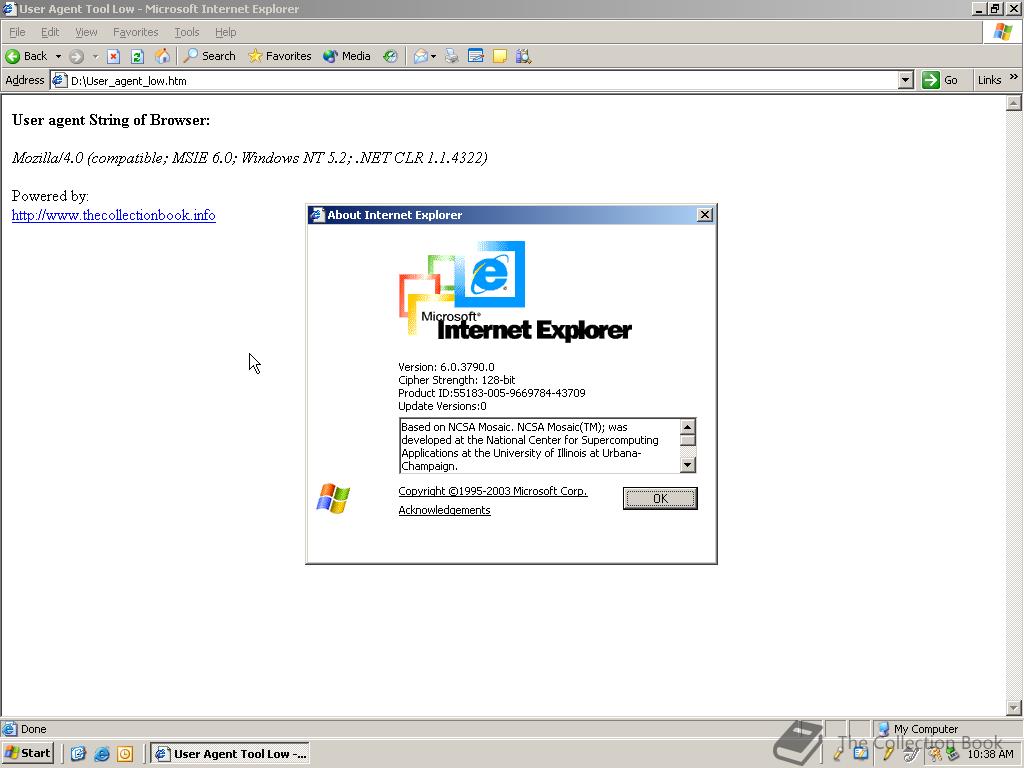
Task: Click the Stop loading icon
Action: tap(114, 56)
